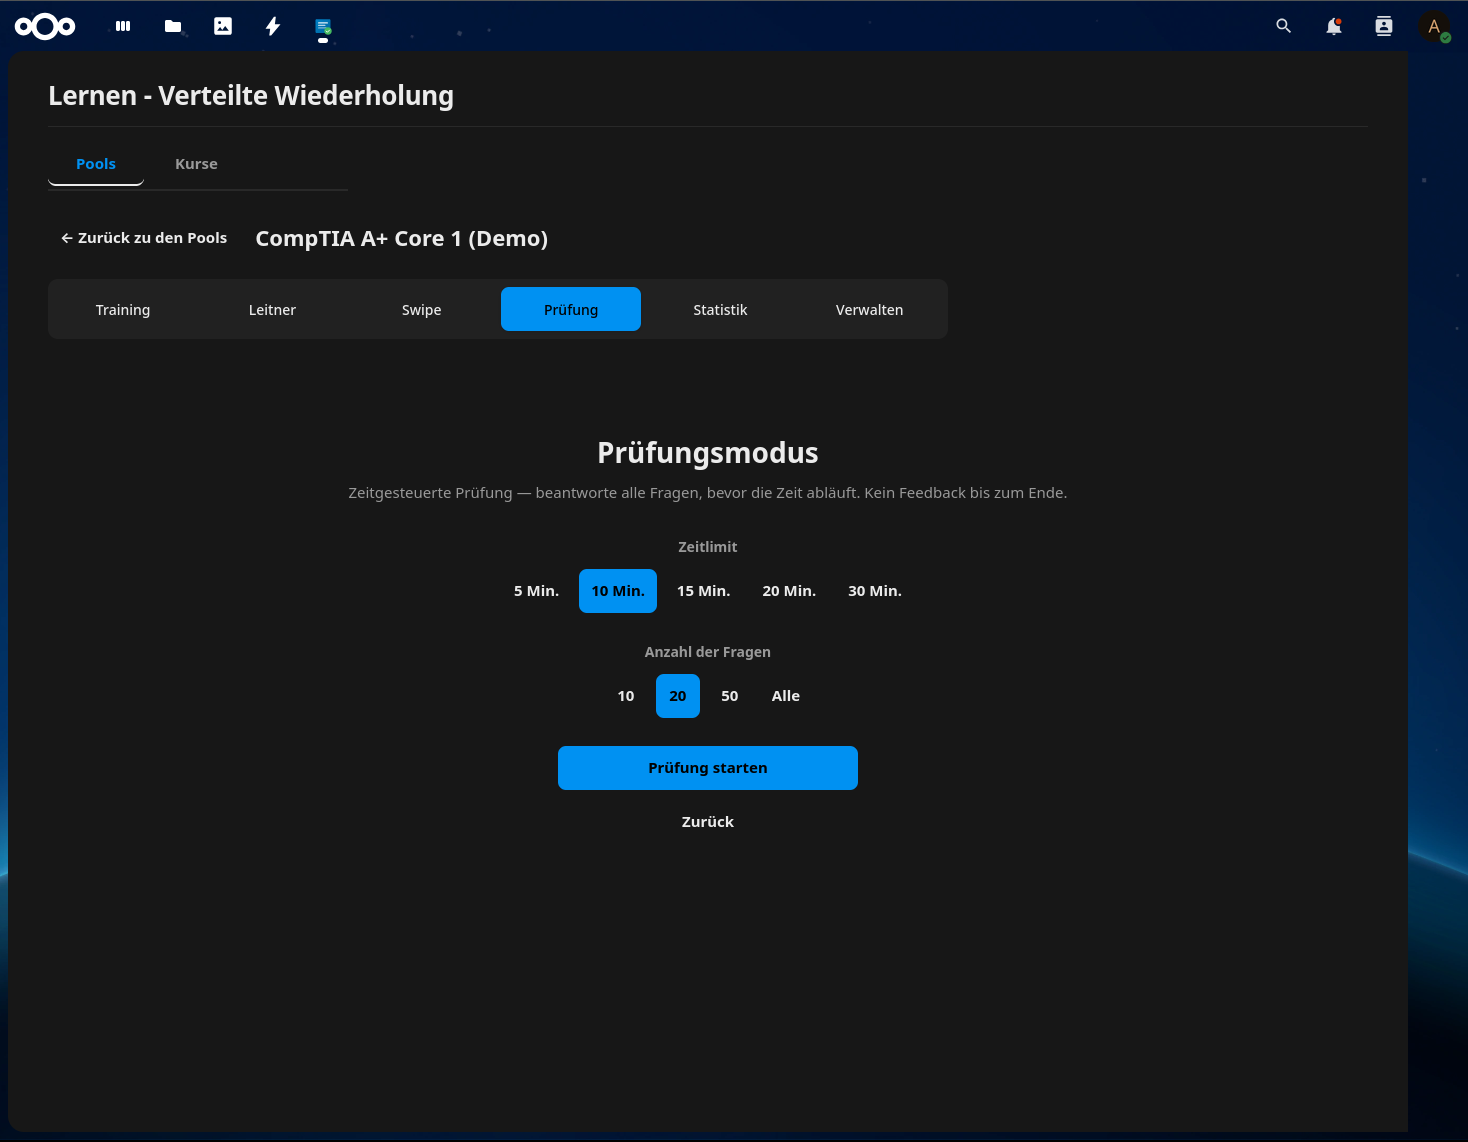Open the Verwalten section
The height and width of the screenshot is (1142, 1468).
868,309
